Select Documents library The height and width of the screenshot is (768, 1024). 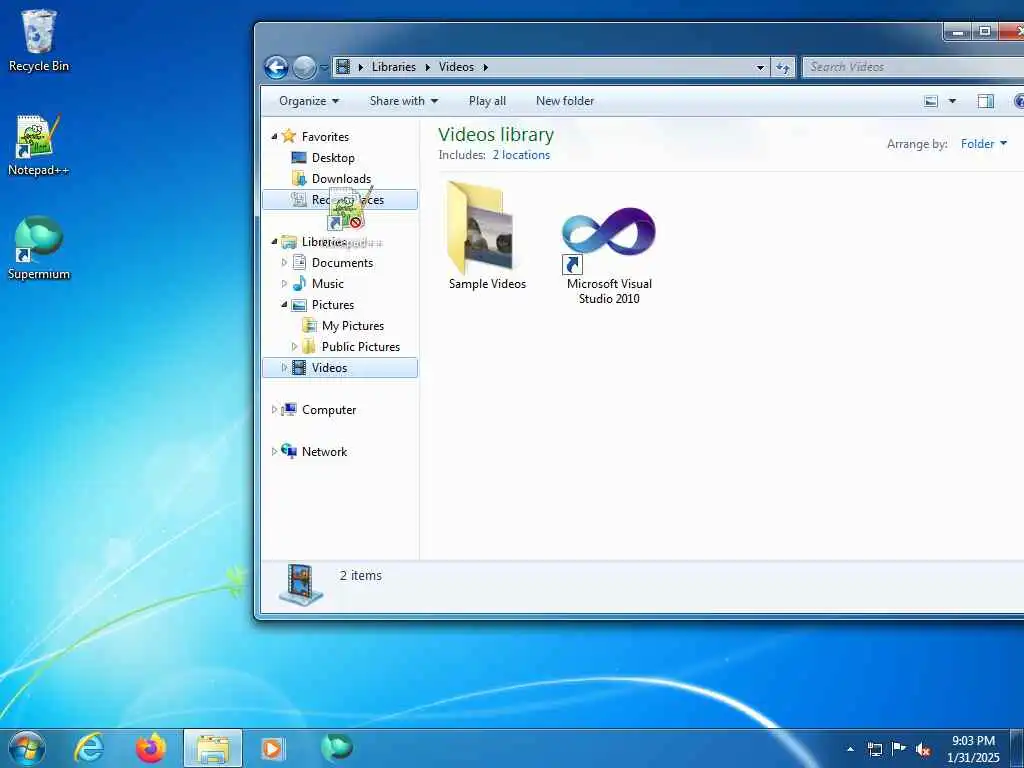pyautogui.click(x=342, y=263)
